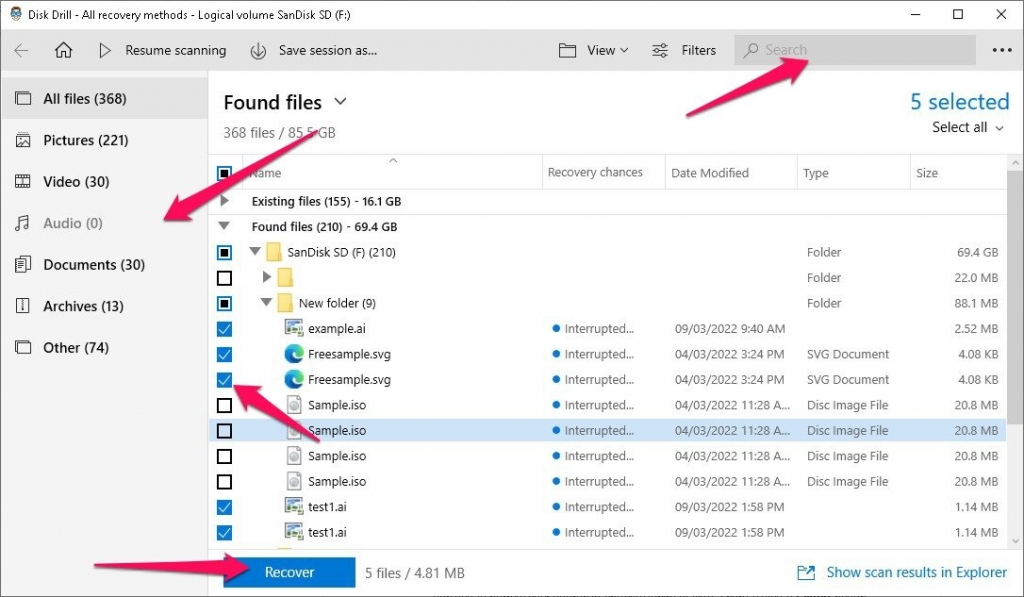This screenshot has width=1024, height=597.
Task: Open the three-dot overflow menu
Action: (1004, 49)
